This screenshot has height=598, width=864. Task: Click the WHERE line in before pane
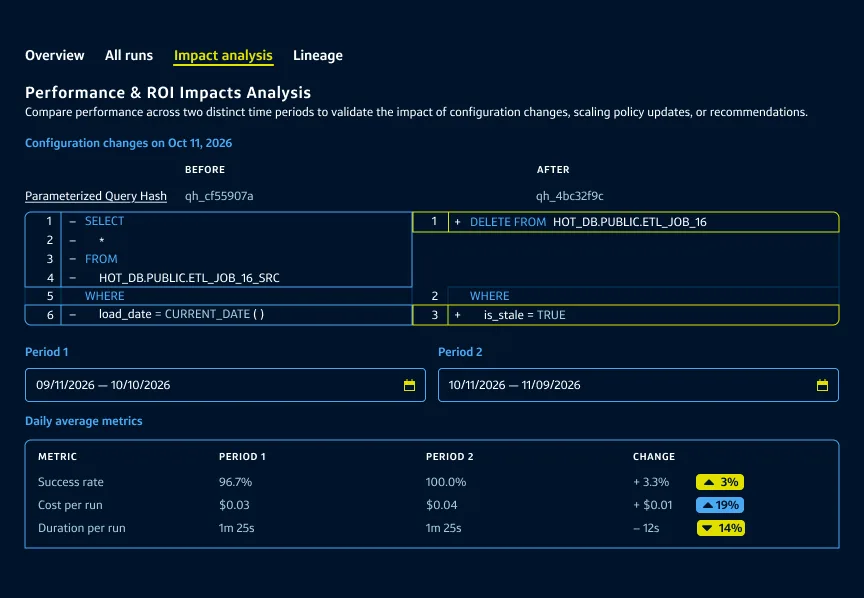point(219,296)
